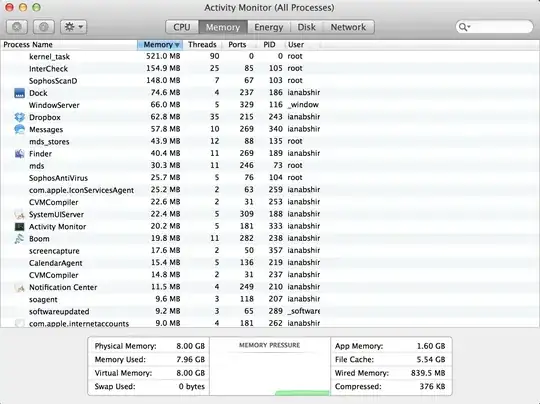Select the SophosScanD process
This screenshot has width=540, height=404.
(270, 81)
